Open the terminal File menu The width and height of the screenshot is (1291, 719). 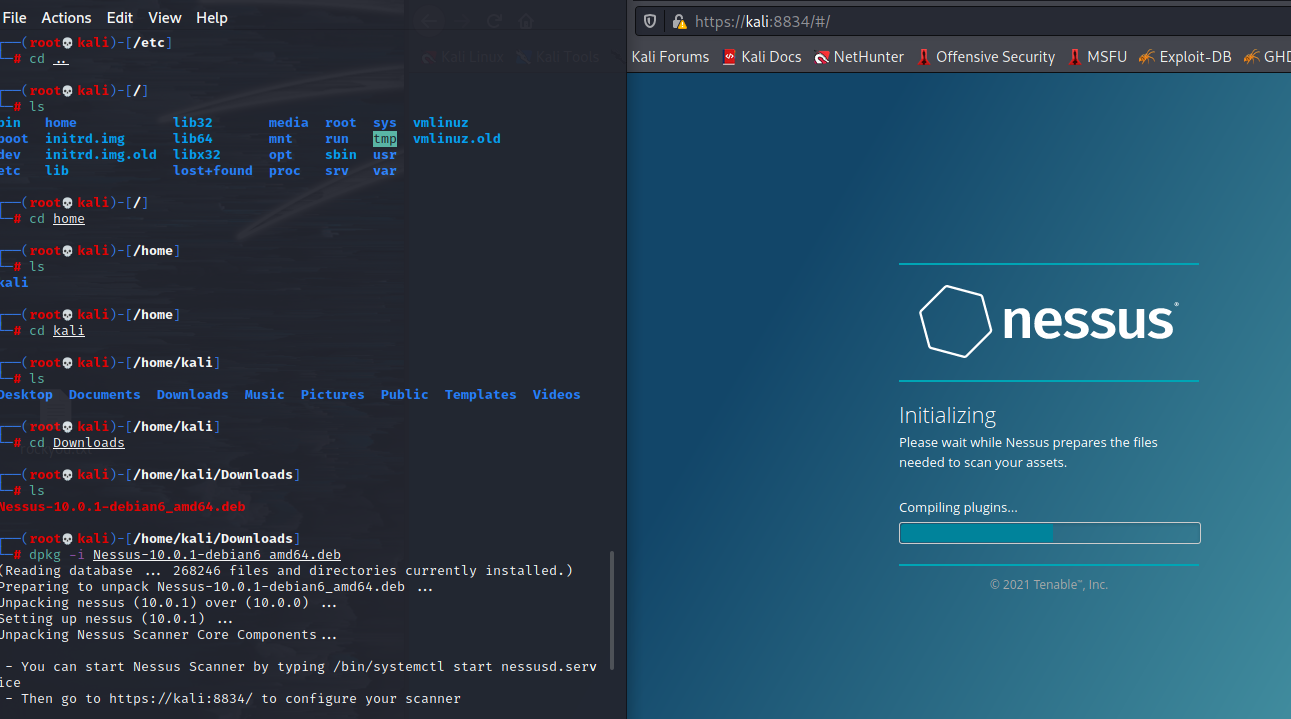click(15, 18)
